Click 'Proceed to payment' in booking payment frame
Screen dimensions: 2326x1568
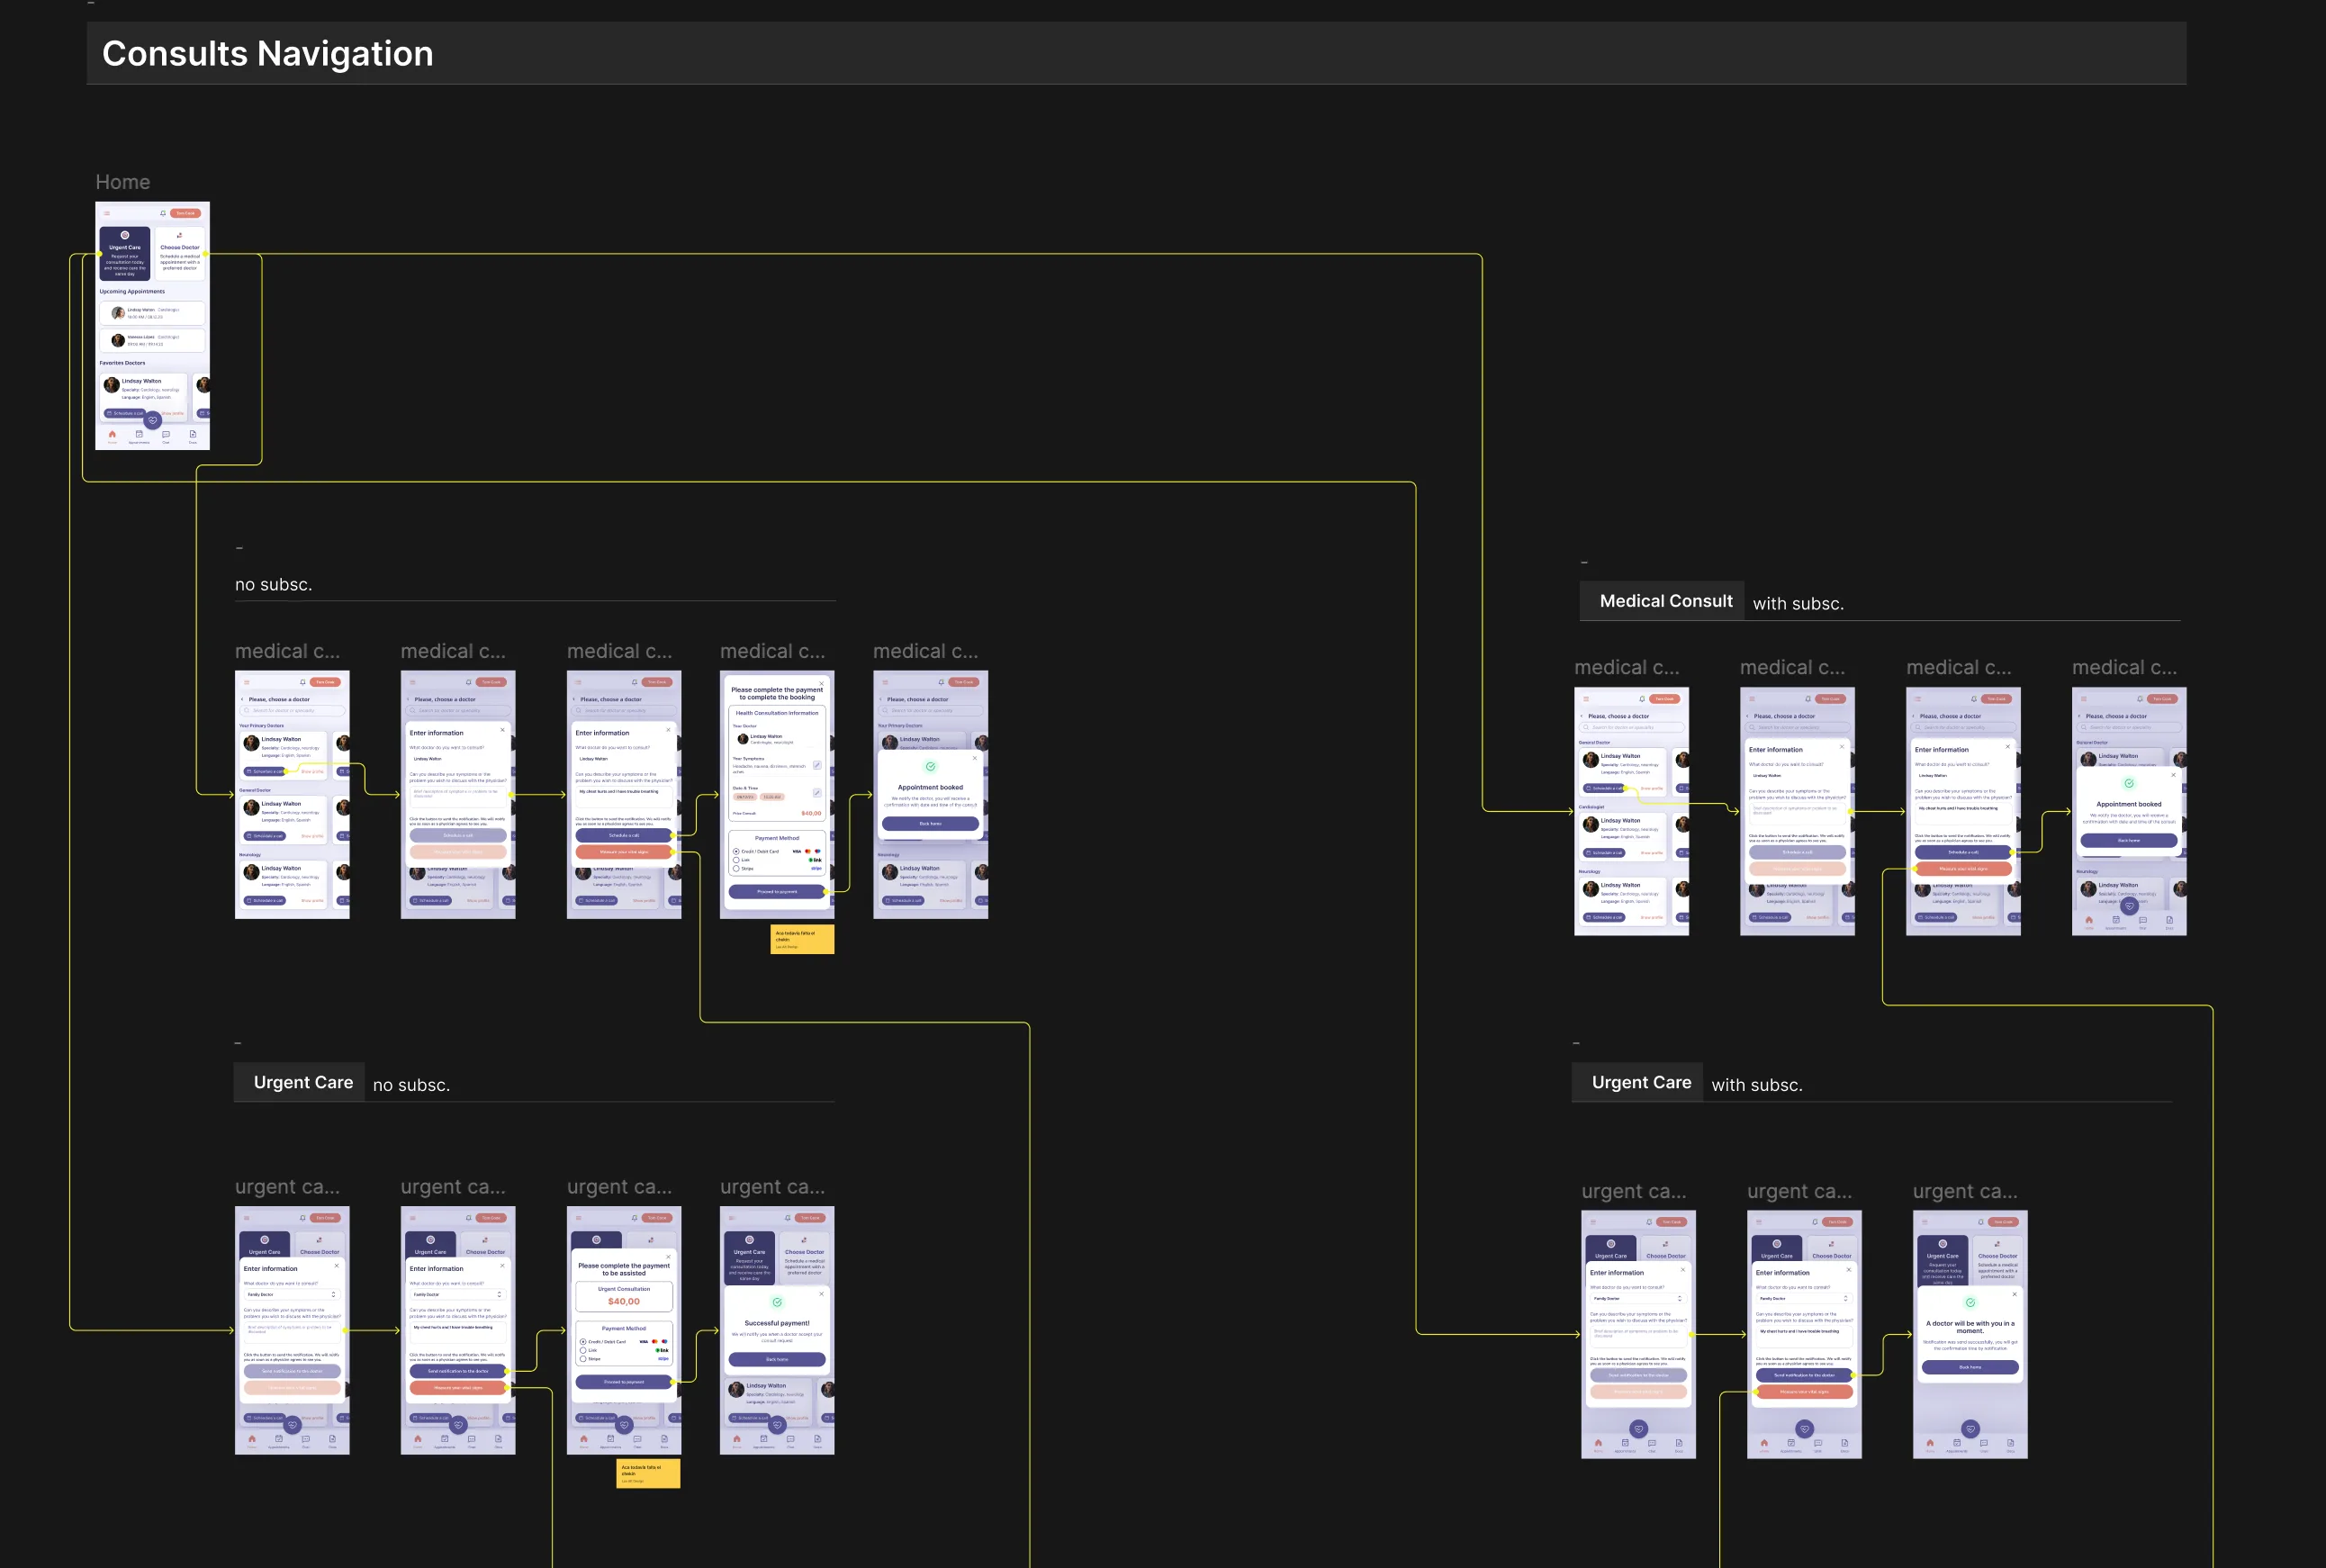coord(777,891)
